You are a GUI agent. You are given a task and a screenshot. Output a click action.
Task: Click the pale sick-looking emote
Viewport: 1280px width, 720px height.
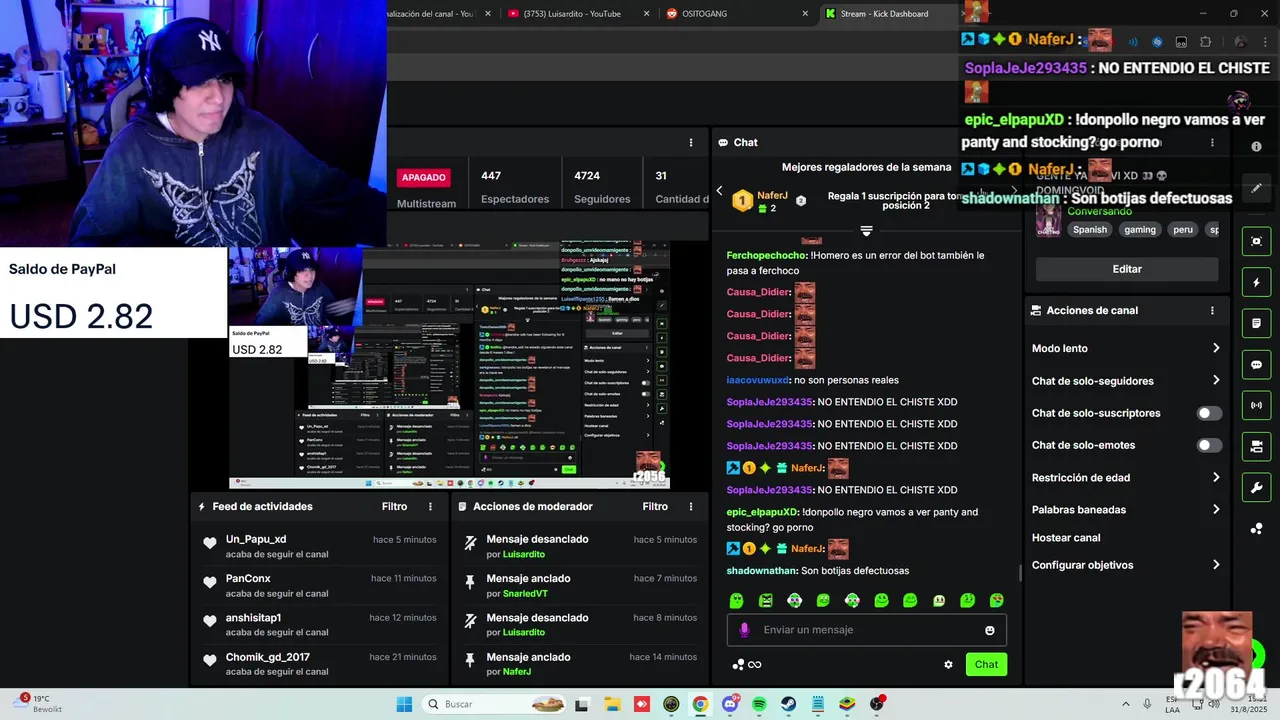[939, 601]
